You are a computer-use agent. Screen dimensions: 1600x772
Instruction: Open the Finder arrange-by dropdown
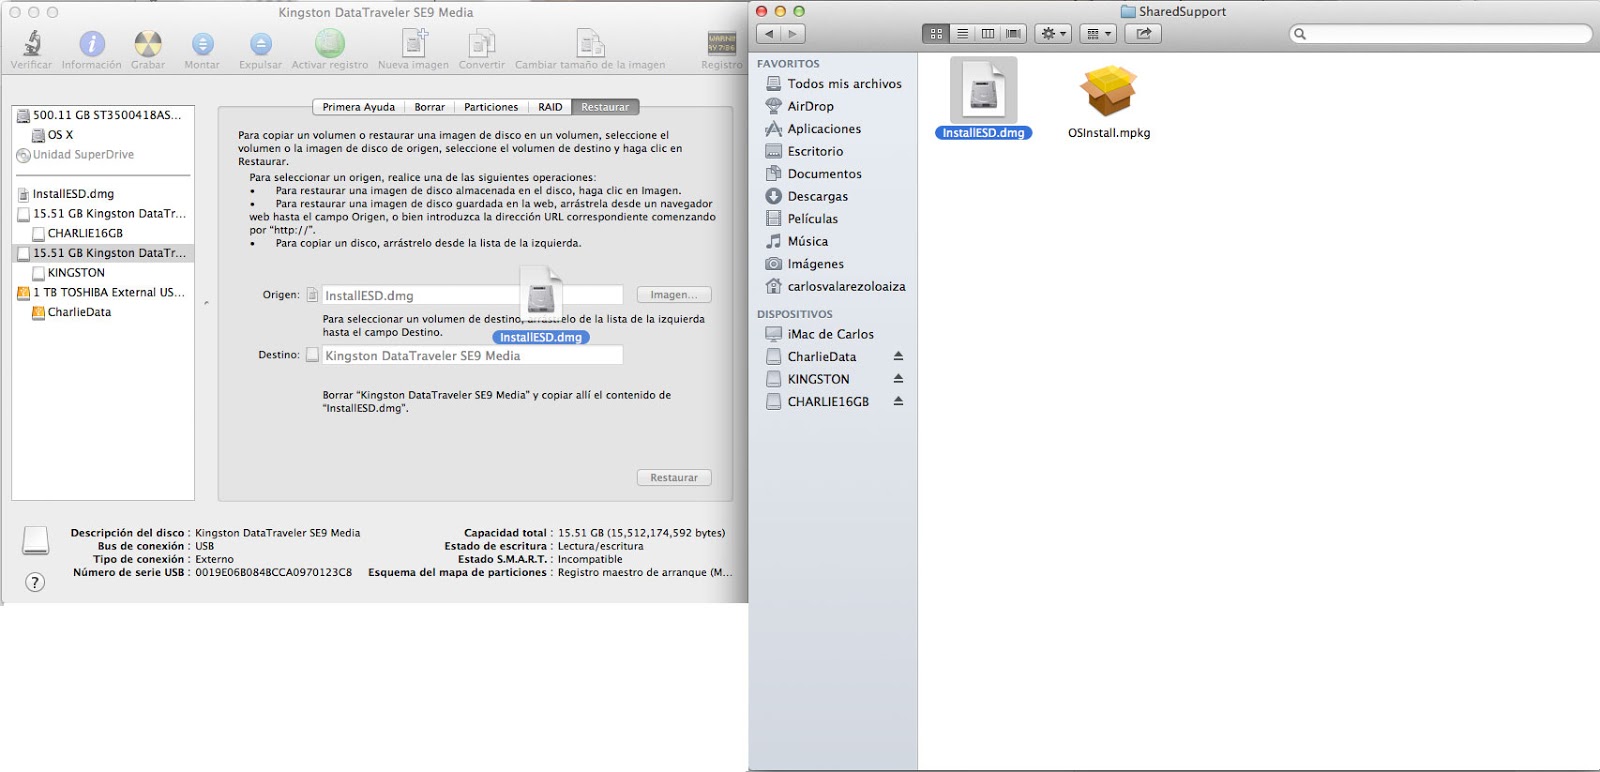(x=1098, y=33)
